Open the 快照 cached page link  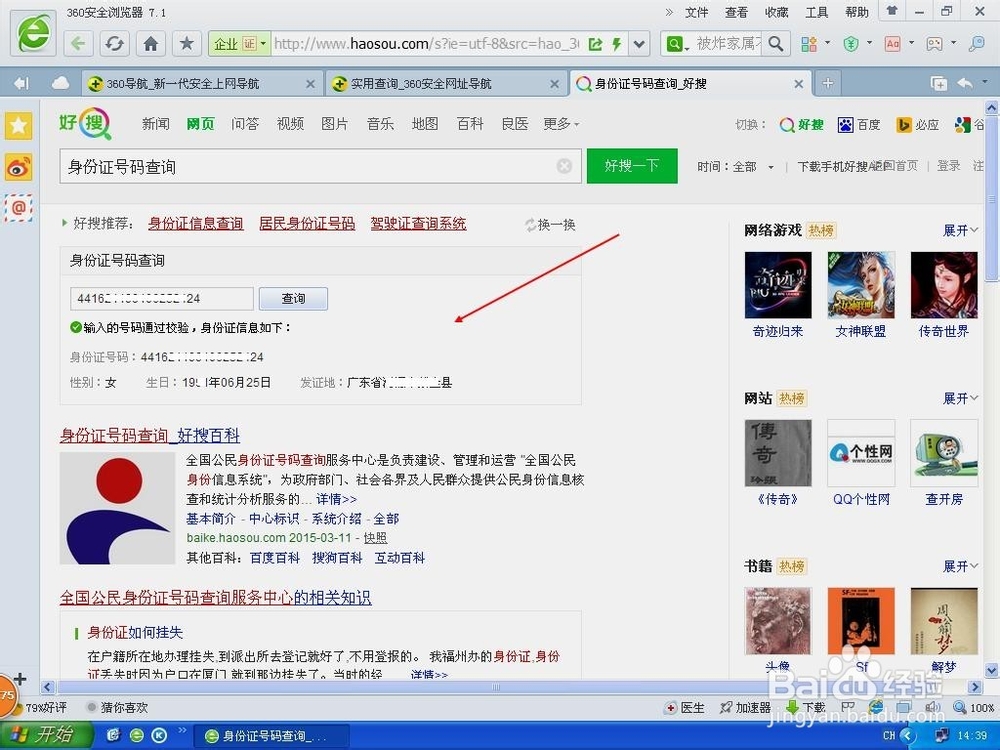pyautogui.click(x=375, y=538)
